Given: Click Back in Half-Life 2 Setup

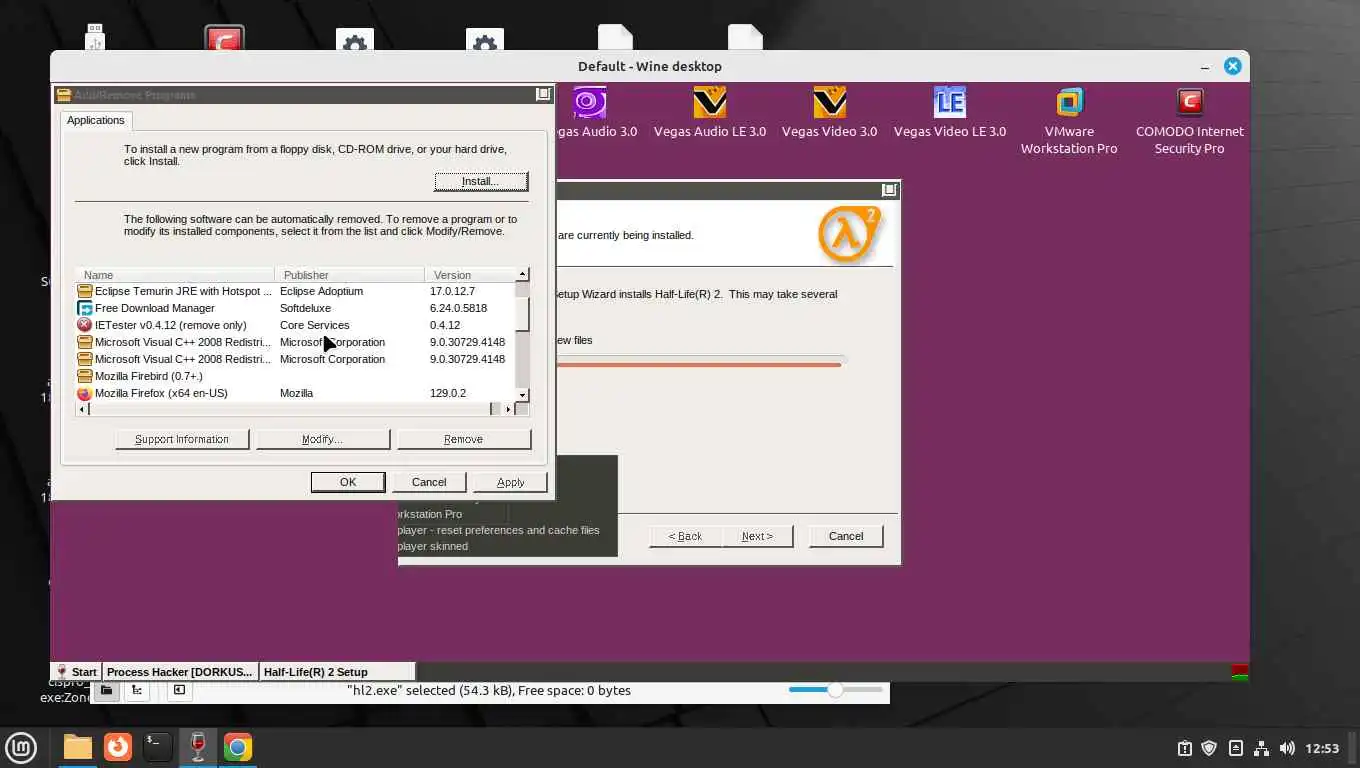Looking at the screenshot, I should click(x=685, y=536).
